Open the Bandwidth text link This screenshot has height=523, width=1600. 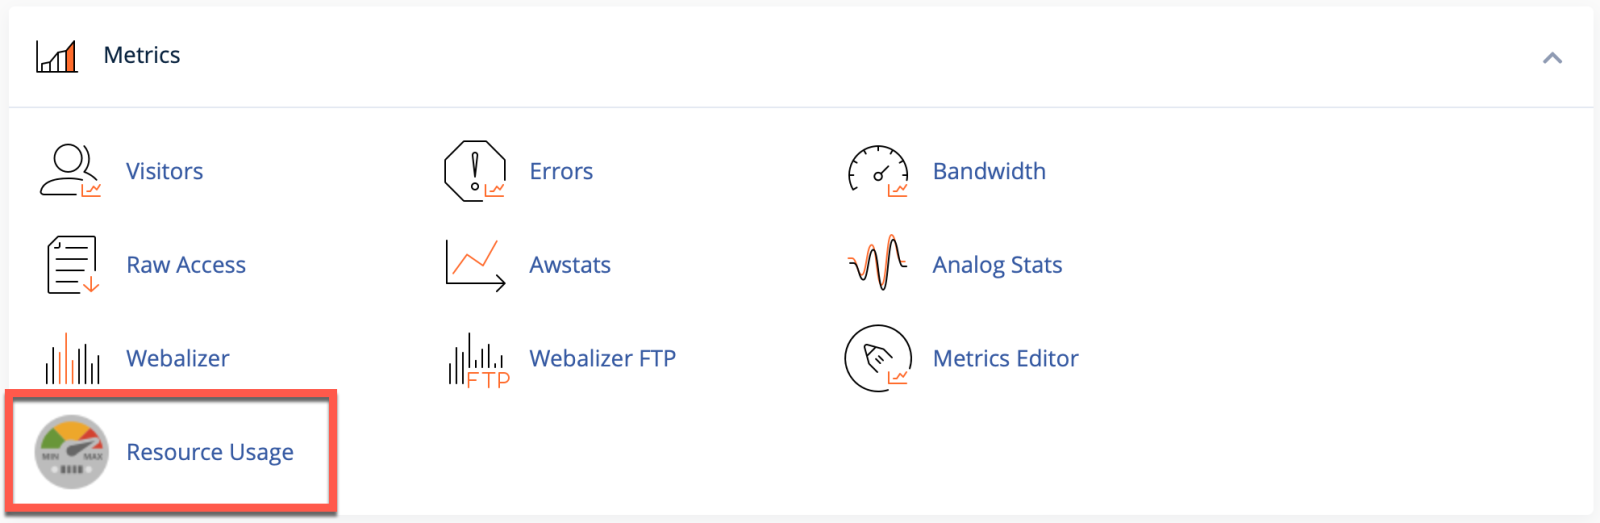tap(989, 171)
